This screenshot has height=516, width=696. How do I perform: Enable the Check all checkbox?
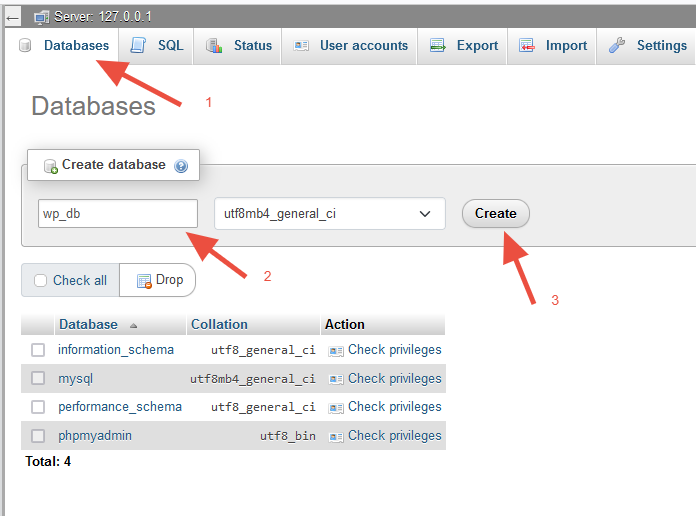pos(41,281)
